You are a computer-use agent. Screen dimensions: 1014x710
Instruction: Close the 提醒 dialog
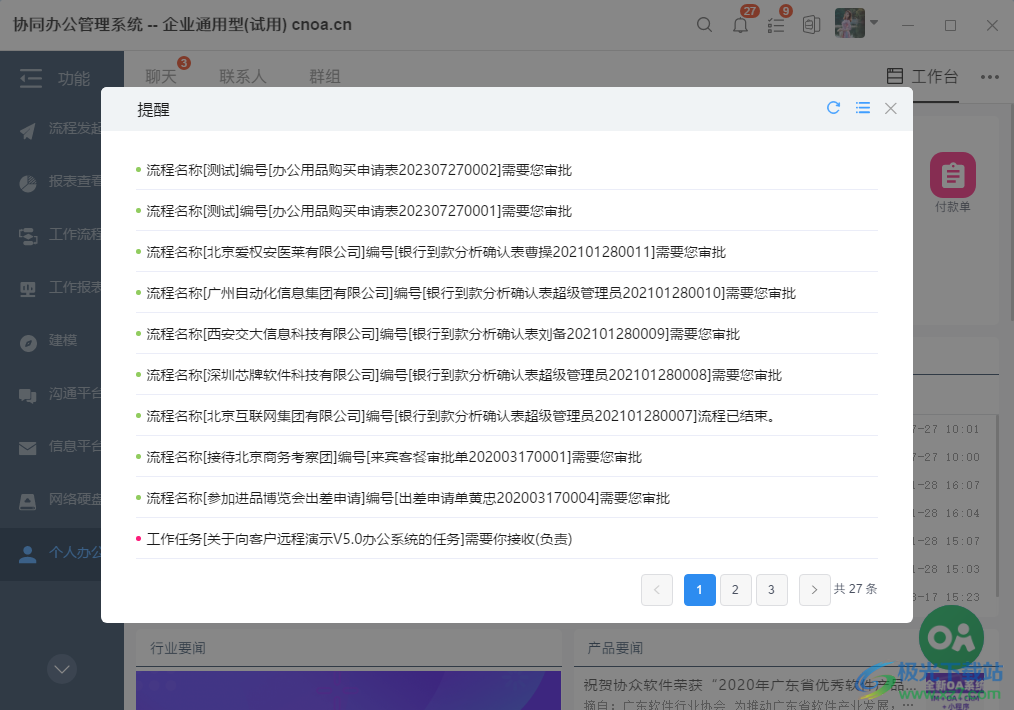(x=890, y=109)
